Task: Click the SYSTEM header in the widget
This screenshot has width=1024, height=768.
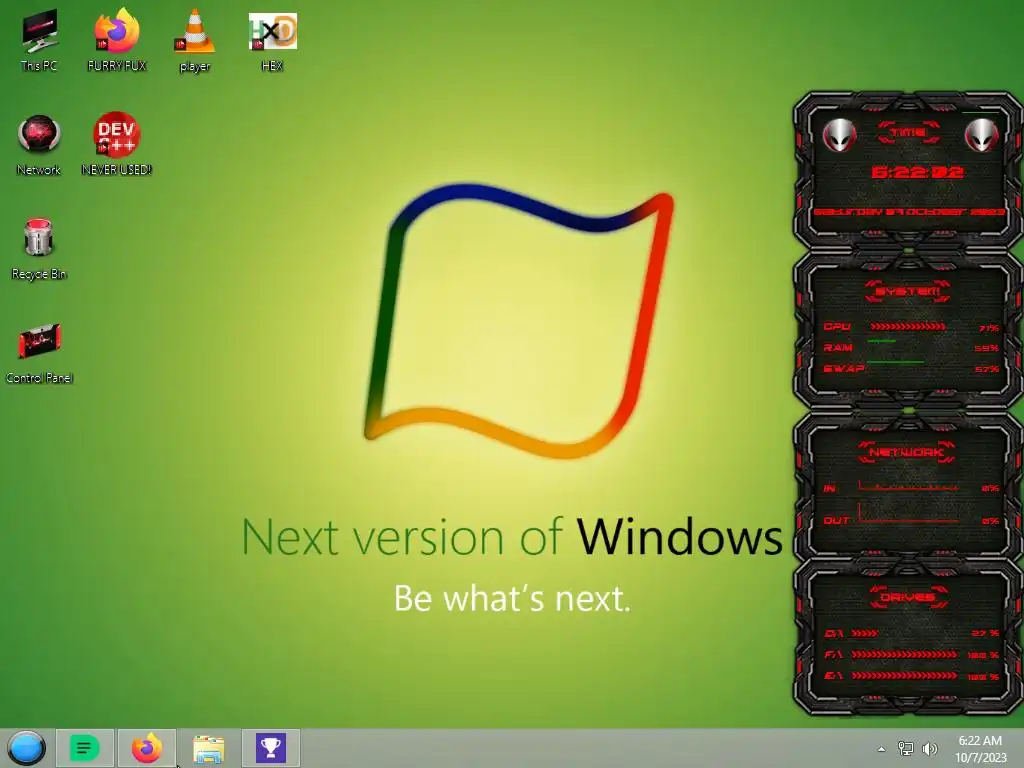Action: coord(908,291)
